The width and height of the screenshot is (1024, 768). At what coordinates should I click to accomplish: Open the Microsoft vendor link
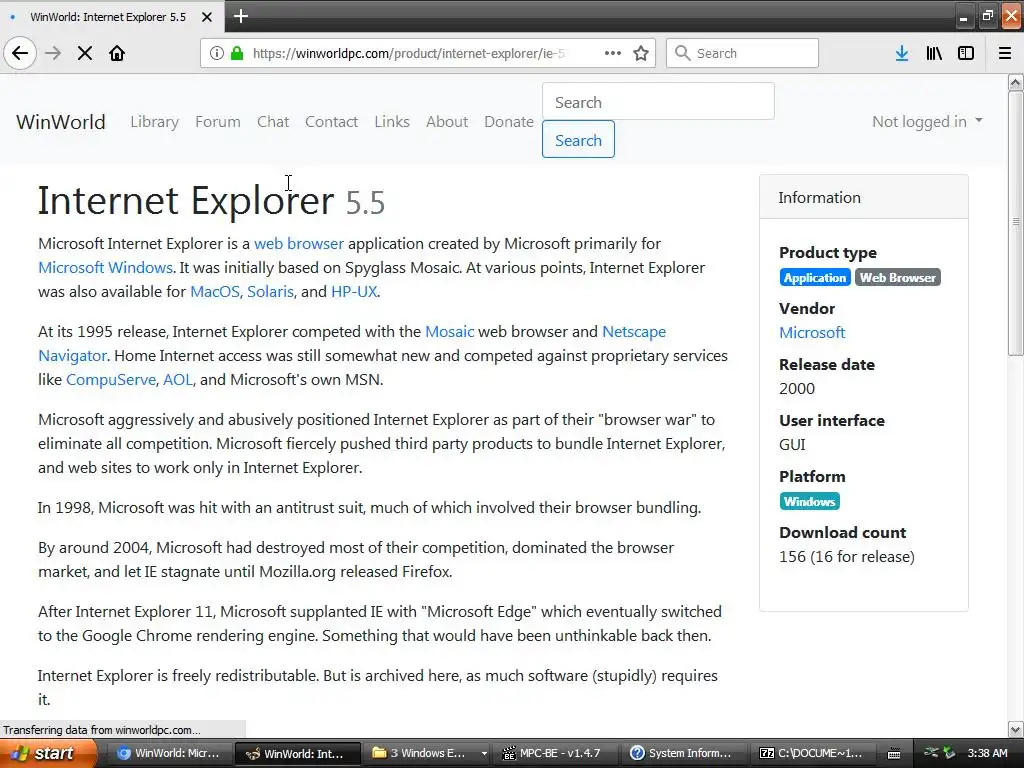(x=812, y=332)
